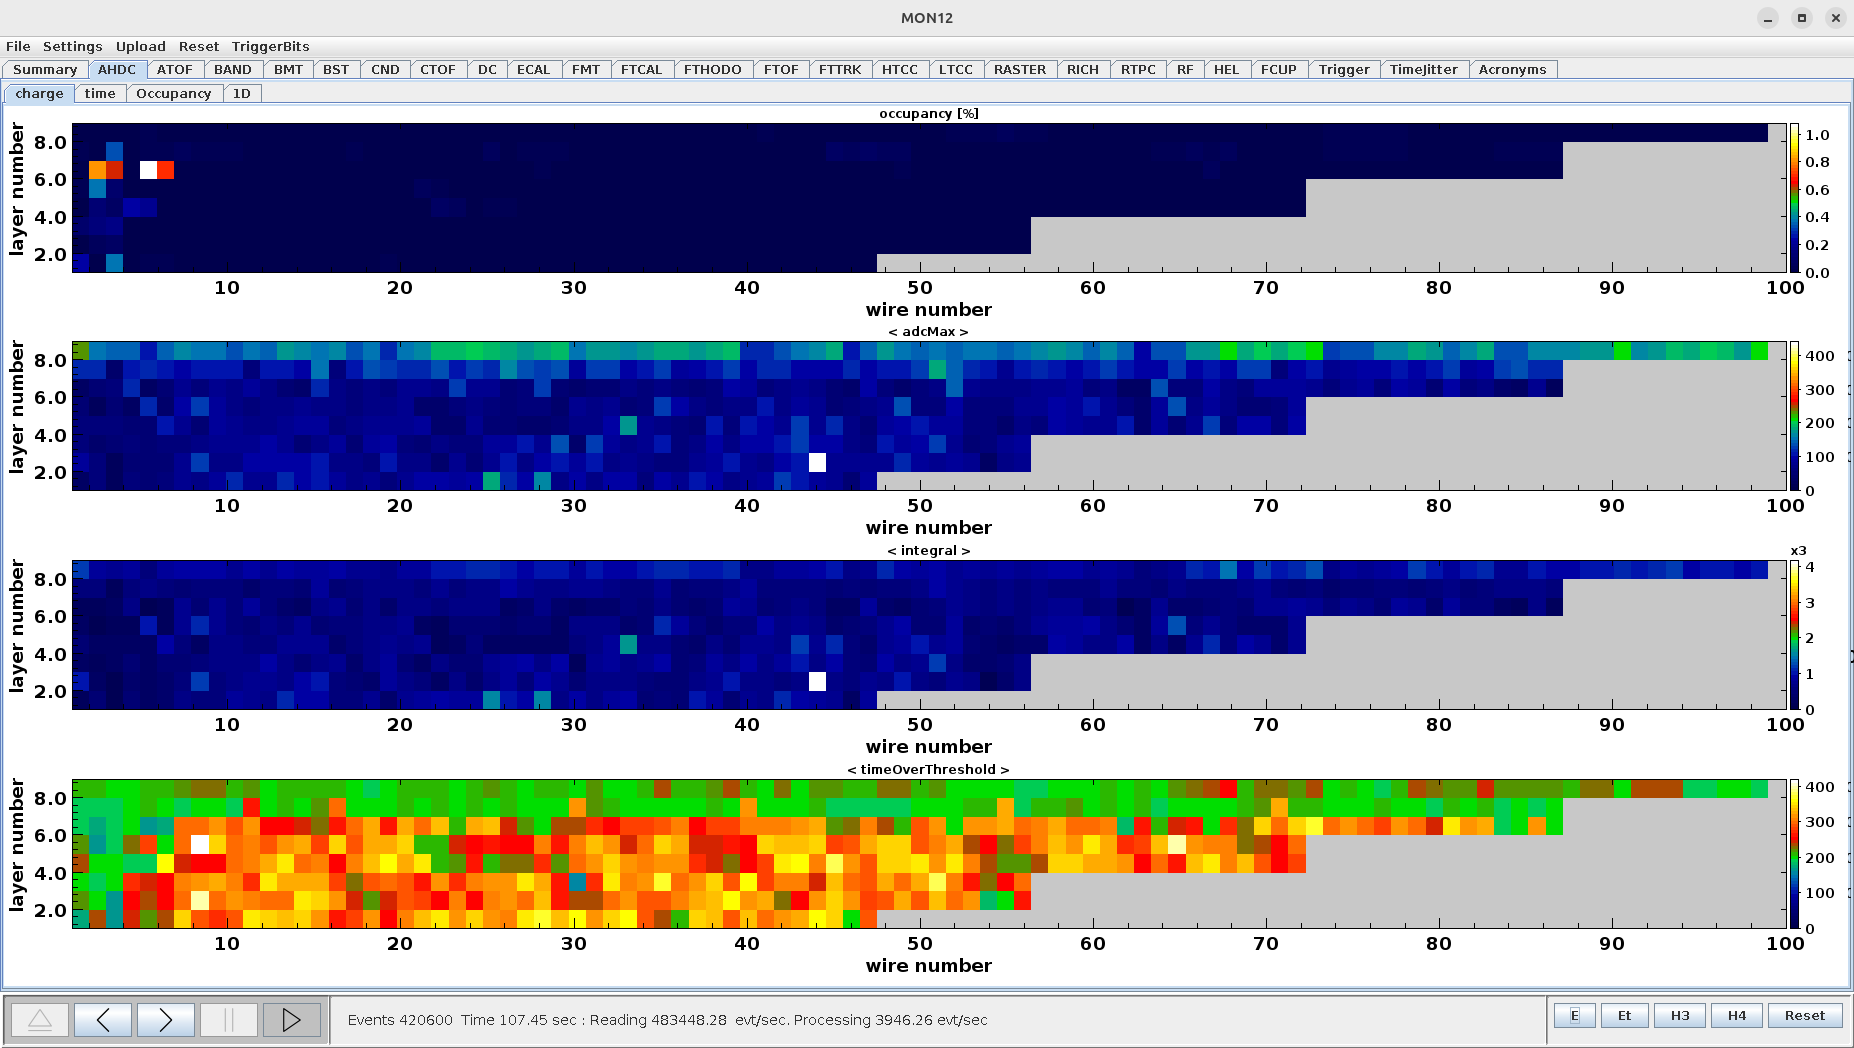Open the BAND tab
Viewport: 1854px width, 1048px height.
(233, 69)
